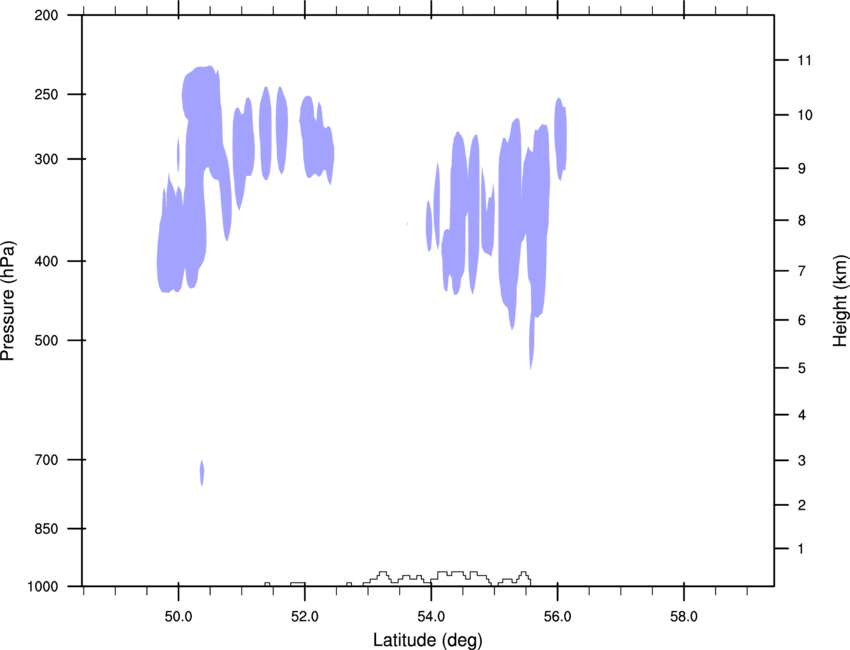This screenshot has width=850, height=650.
Task: Click the 300 pressure tick label
Action: point(46,159)
